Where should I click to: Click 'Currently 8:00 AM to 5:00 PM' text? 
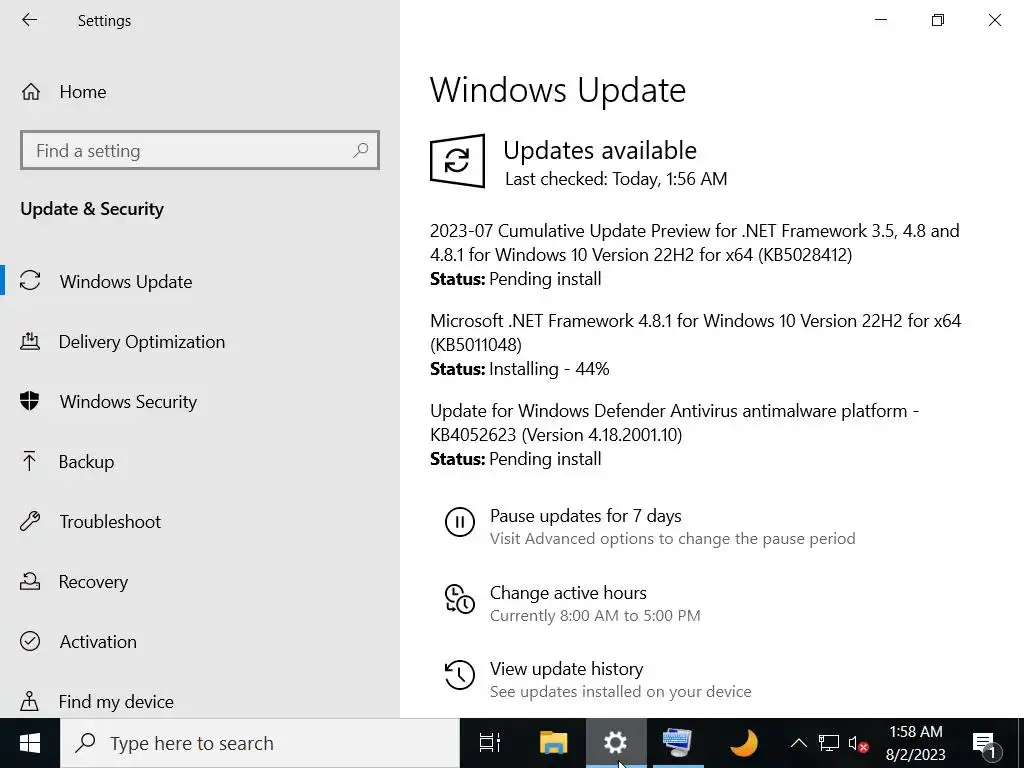tap(595, 616)
